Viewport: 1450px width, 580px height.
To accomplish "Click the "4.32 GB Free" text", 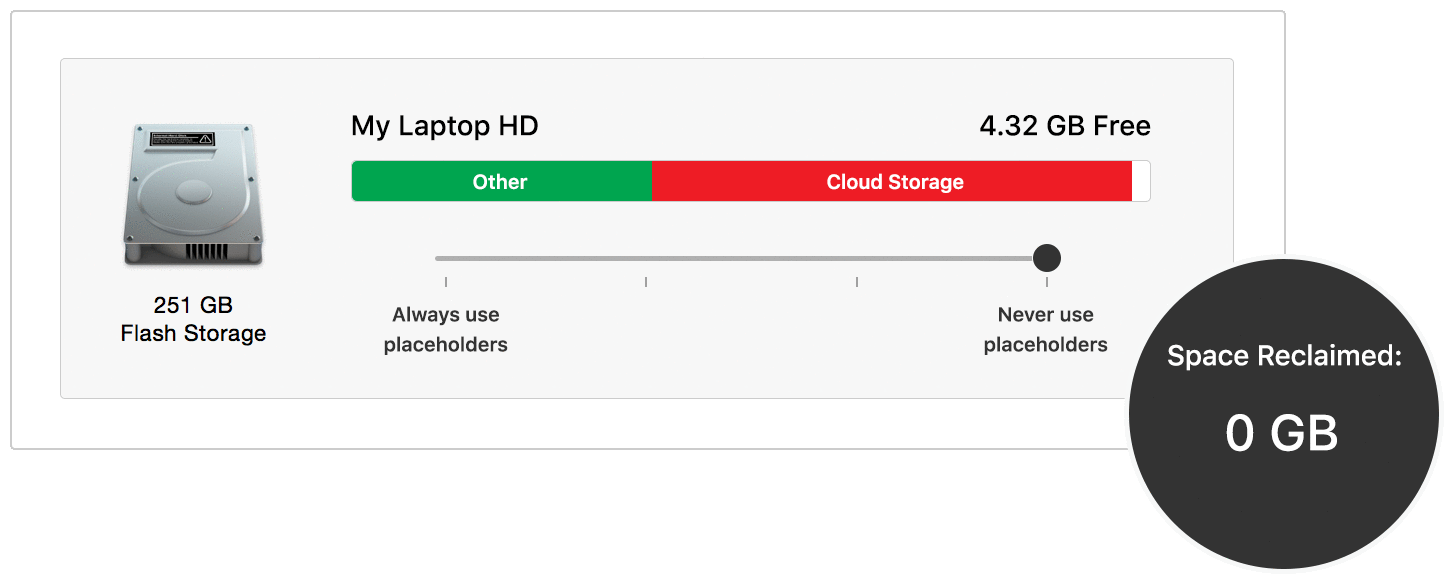I will click(x=1064, y=127).
